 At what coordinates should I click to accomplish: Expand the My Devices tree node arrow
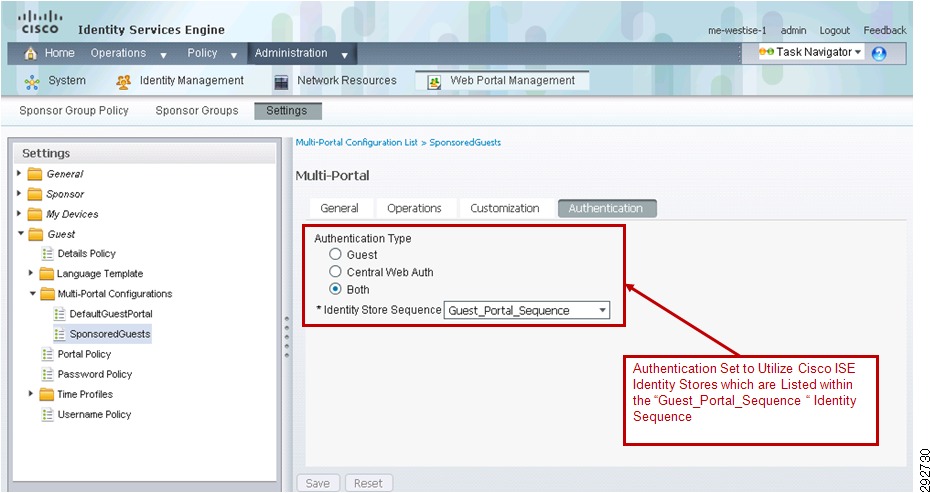[20, 214]
